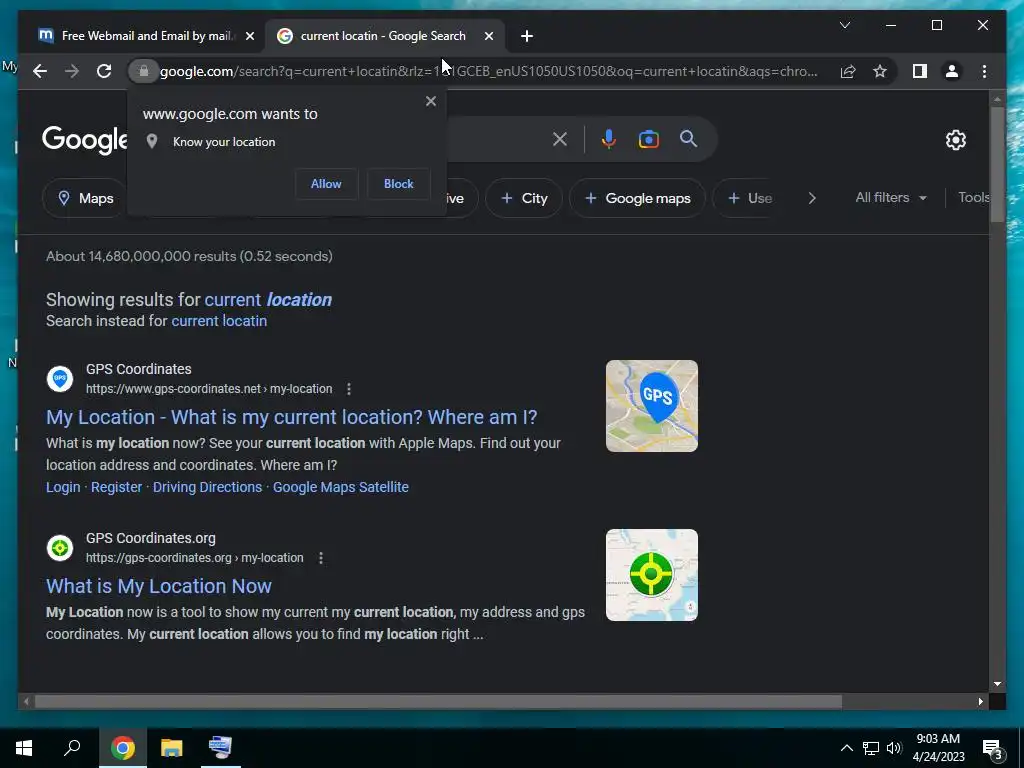1024x768 pixels.
Task: Select the Maps filter chip
Action: (86, 199)
